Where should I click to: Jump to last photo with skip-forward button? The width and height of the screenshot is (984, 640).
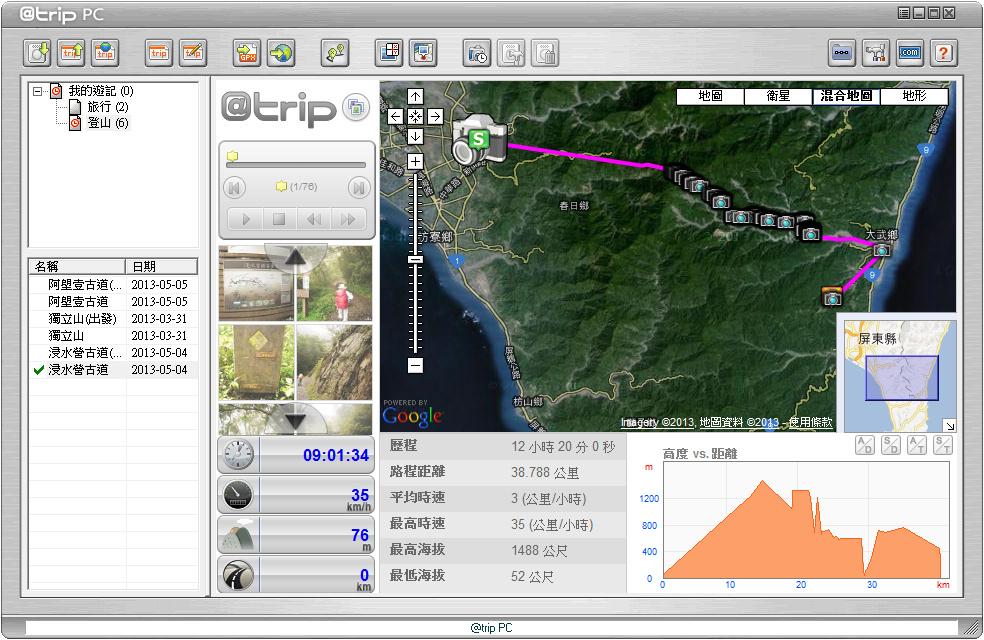point(359,188)
